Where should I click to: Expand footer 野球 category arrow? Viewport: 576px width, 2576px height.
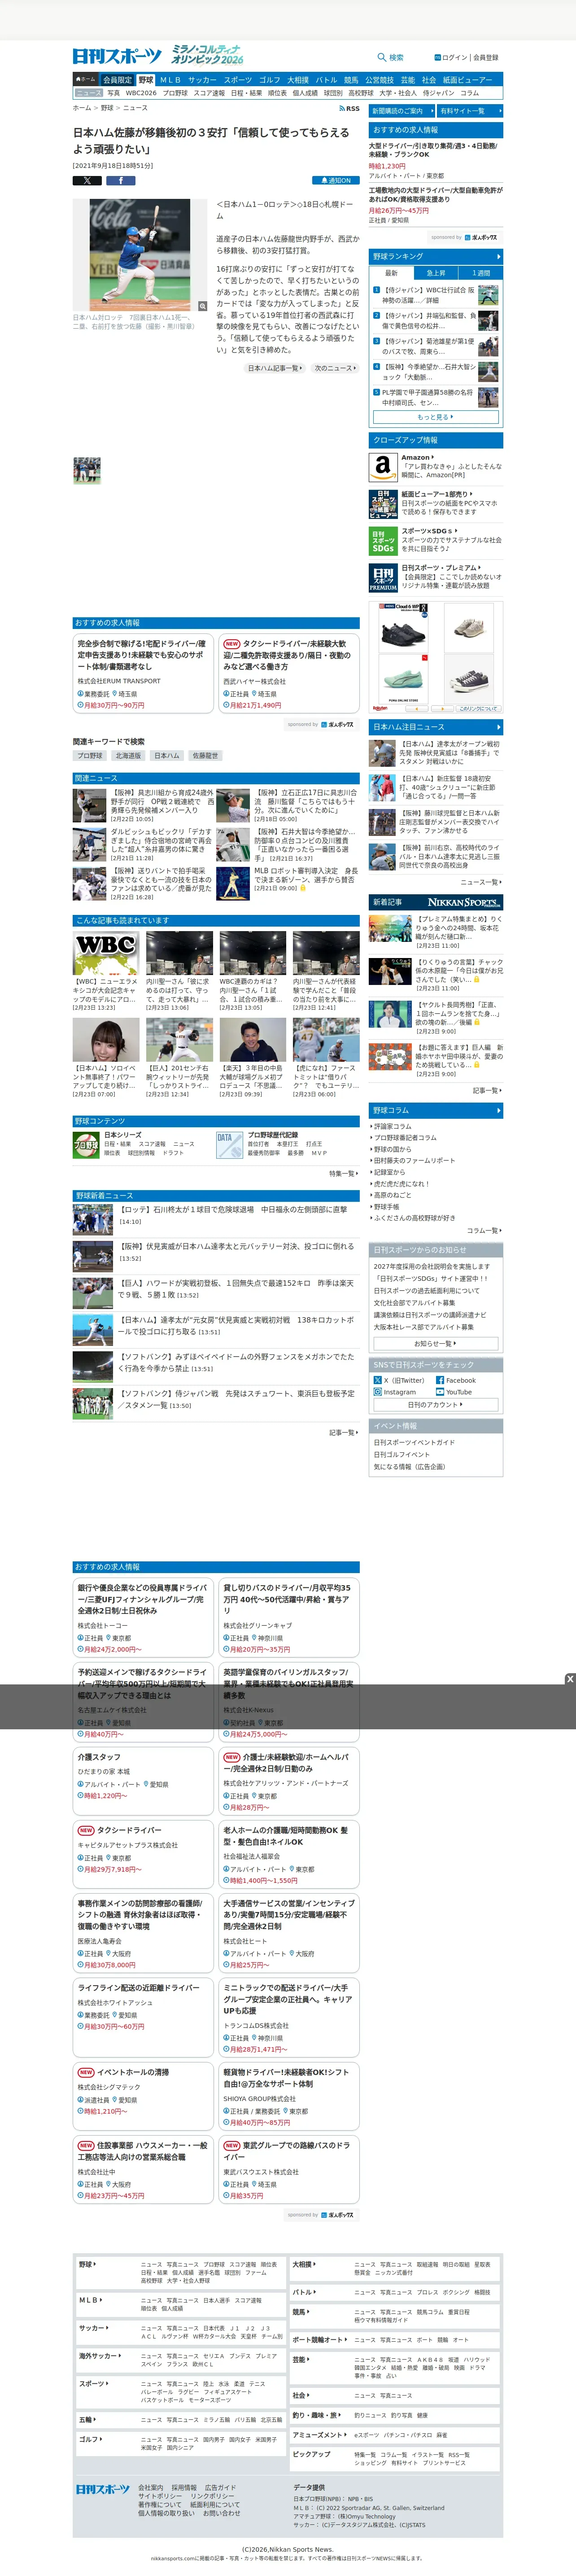click(88, 2264)
